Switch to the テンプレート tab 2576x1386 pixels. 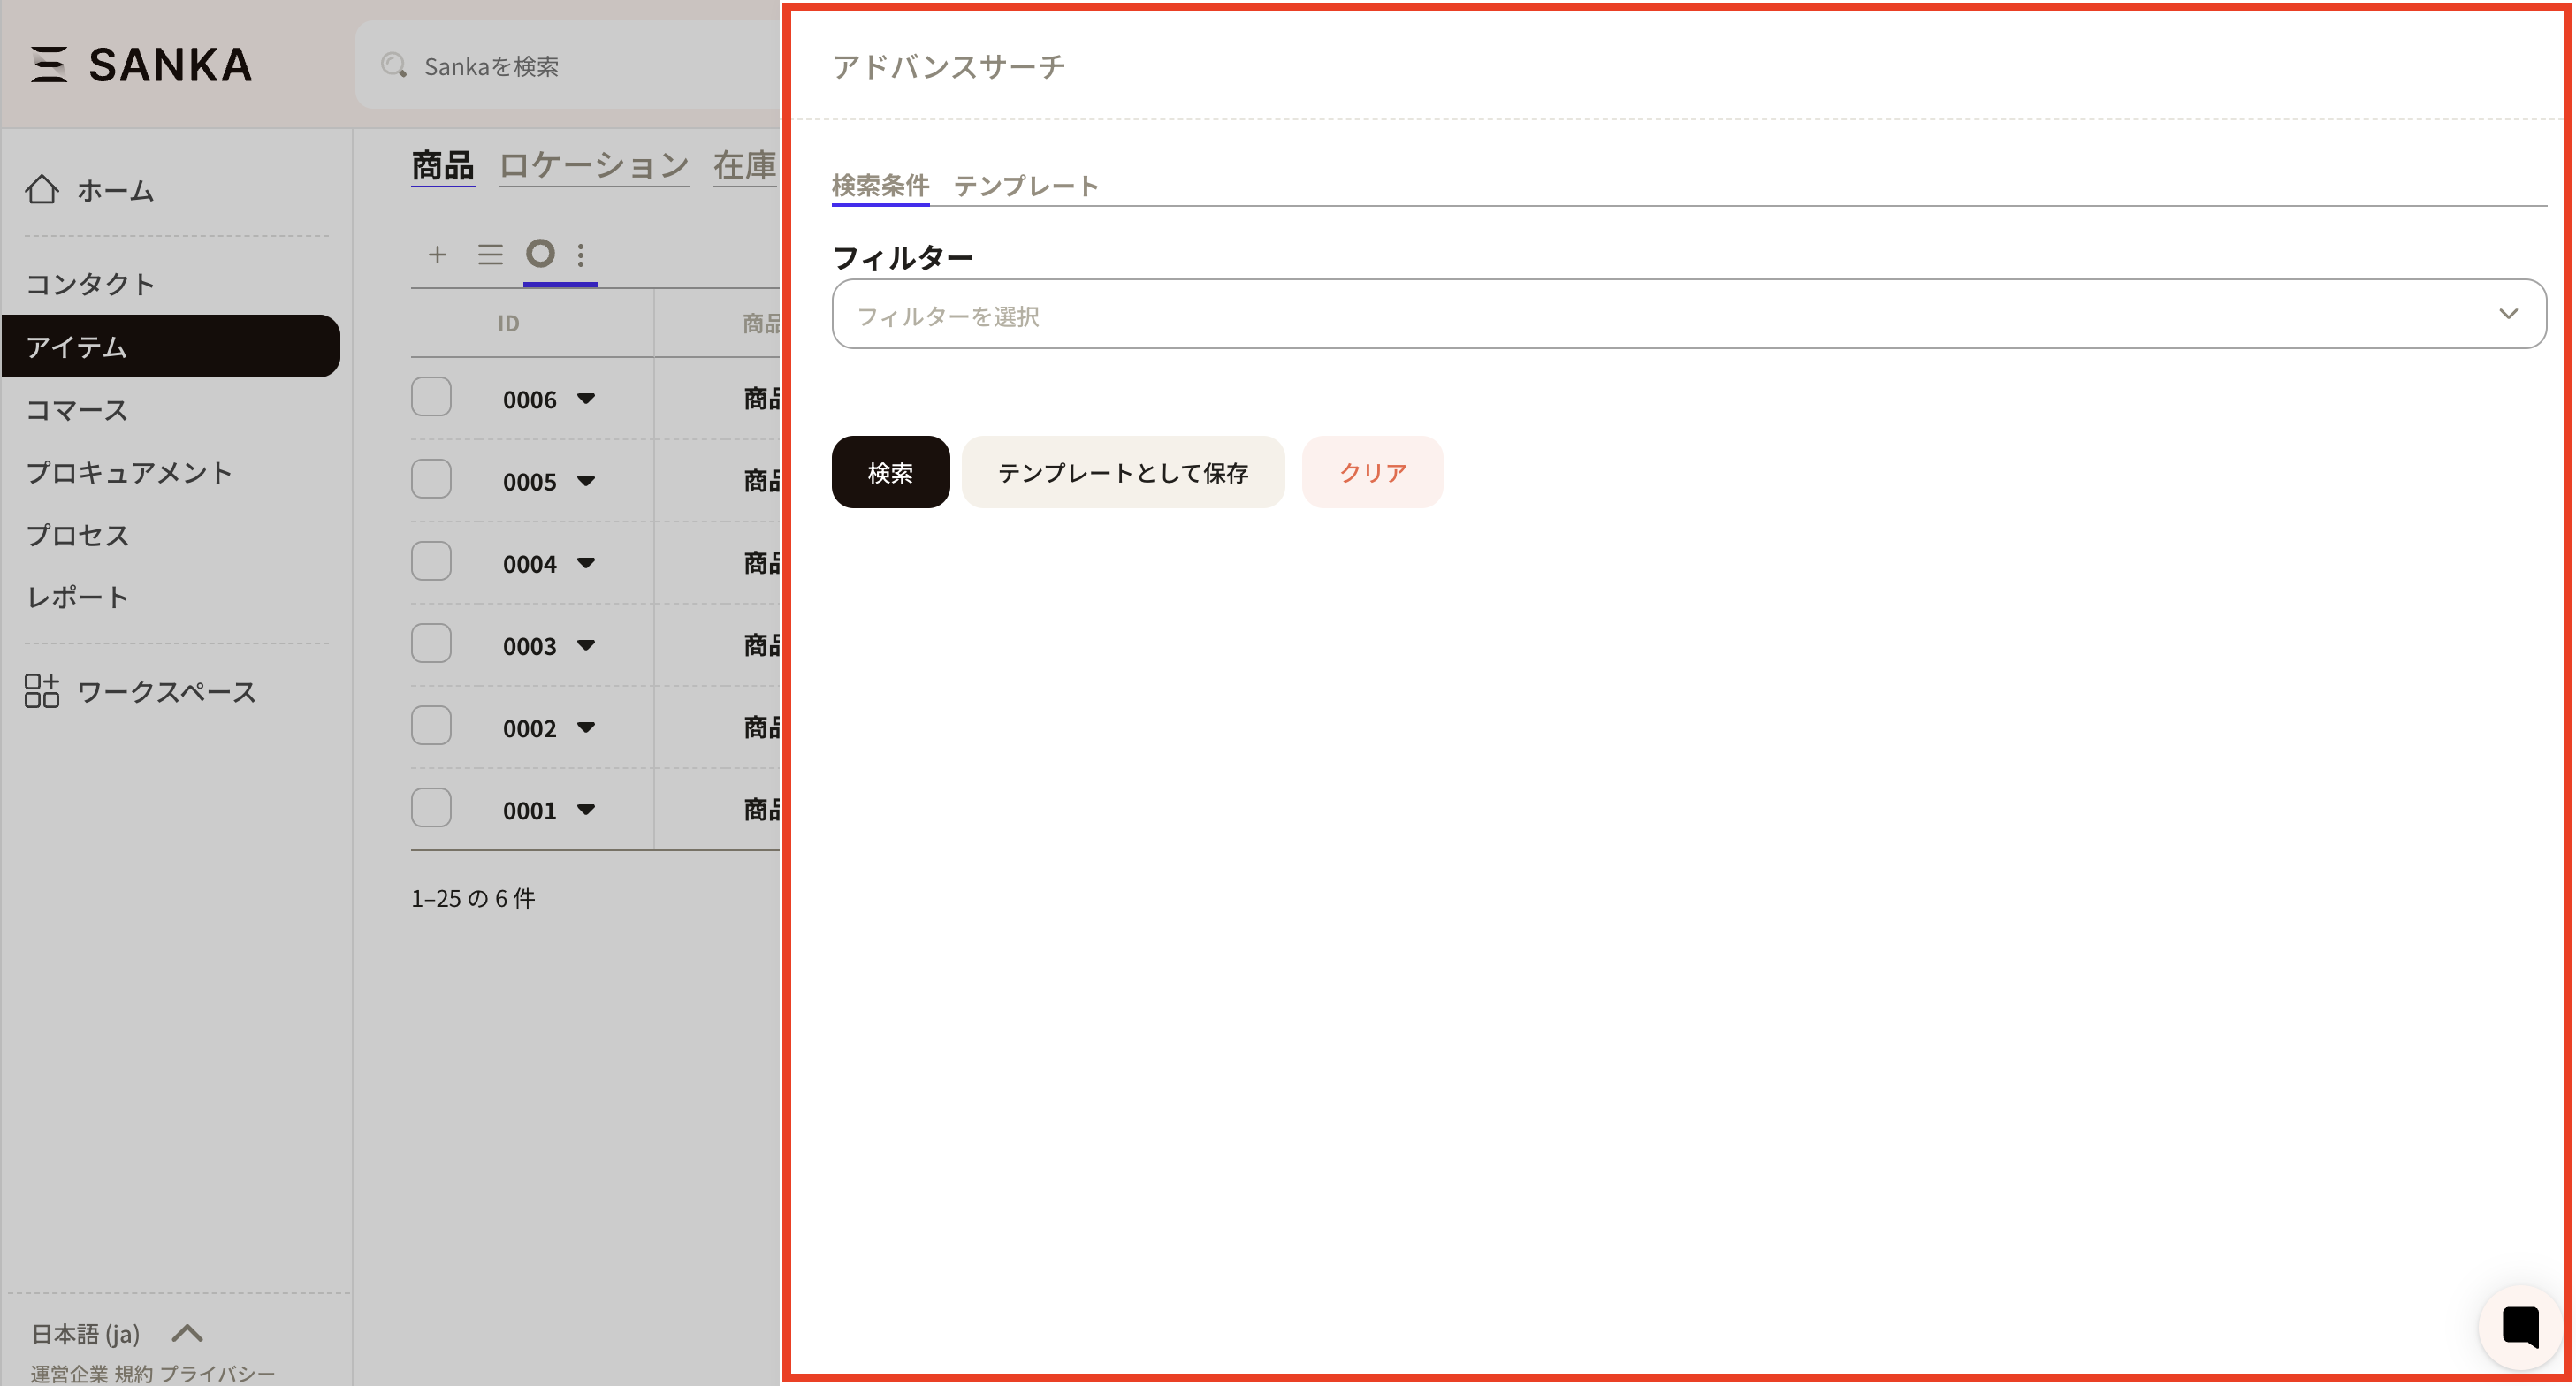pyautogui.click(x=1025, y=186)
